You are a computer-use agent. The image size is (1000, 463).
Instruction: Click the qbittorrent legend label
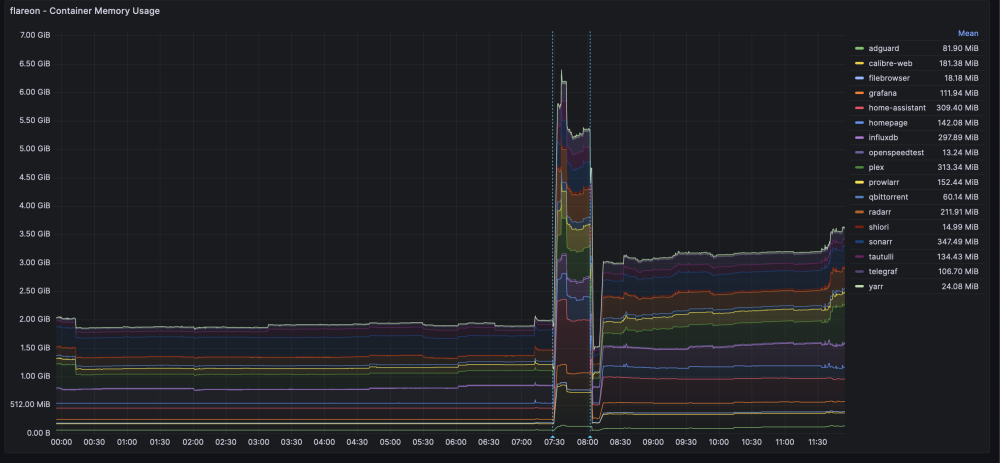click(x=888, y=197)
